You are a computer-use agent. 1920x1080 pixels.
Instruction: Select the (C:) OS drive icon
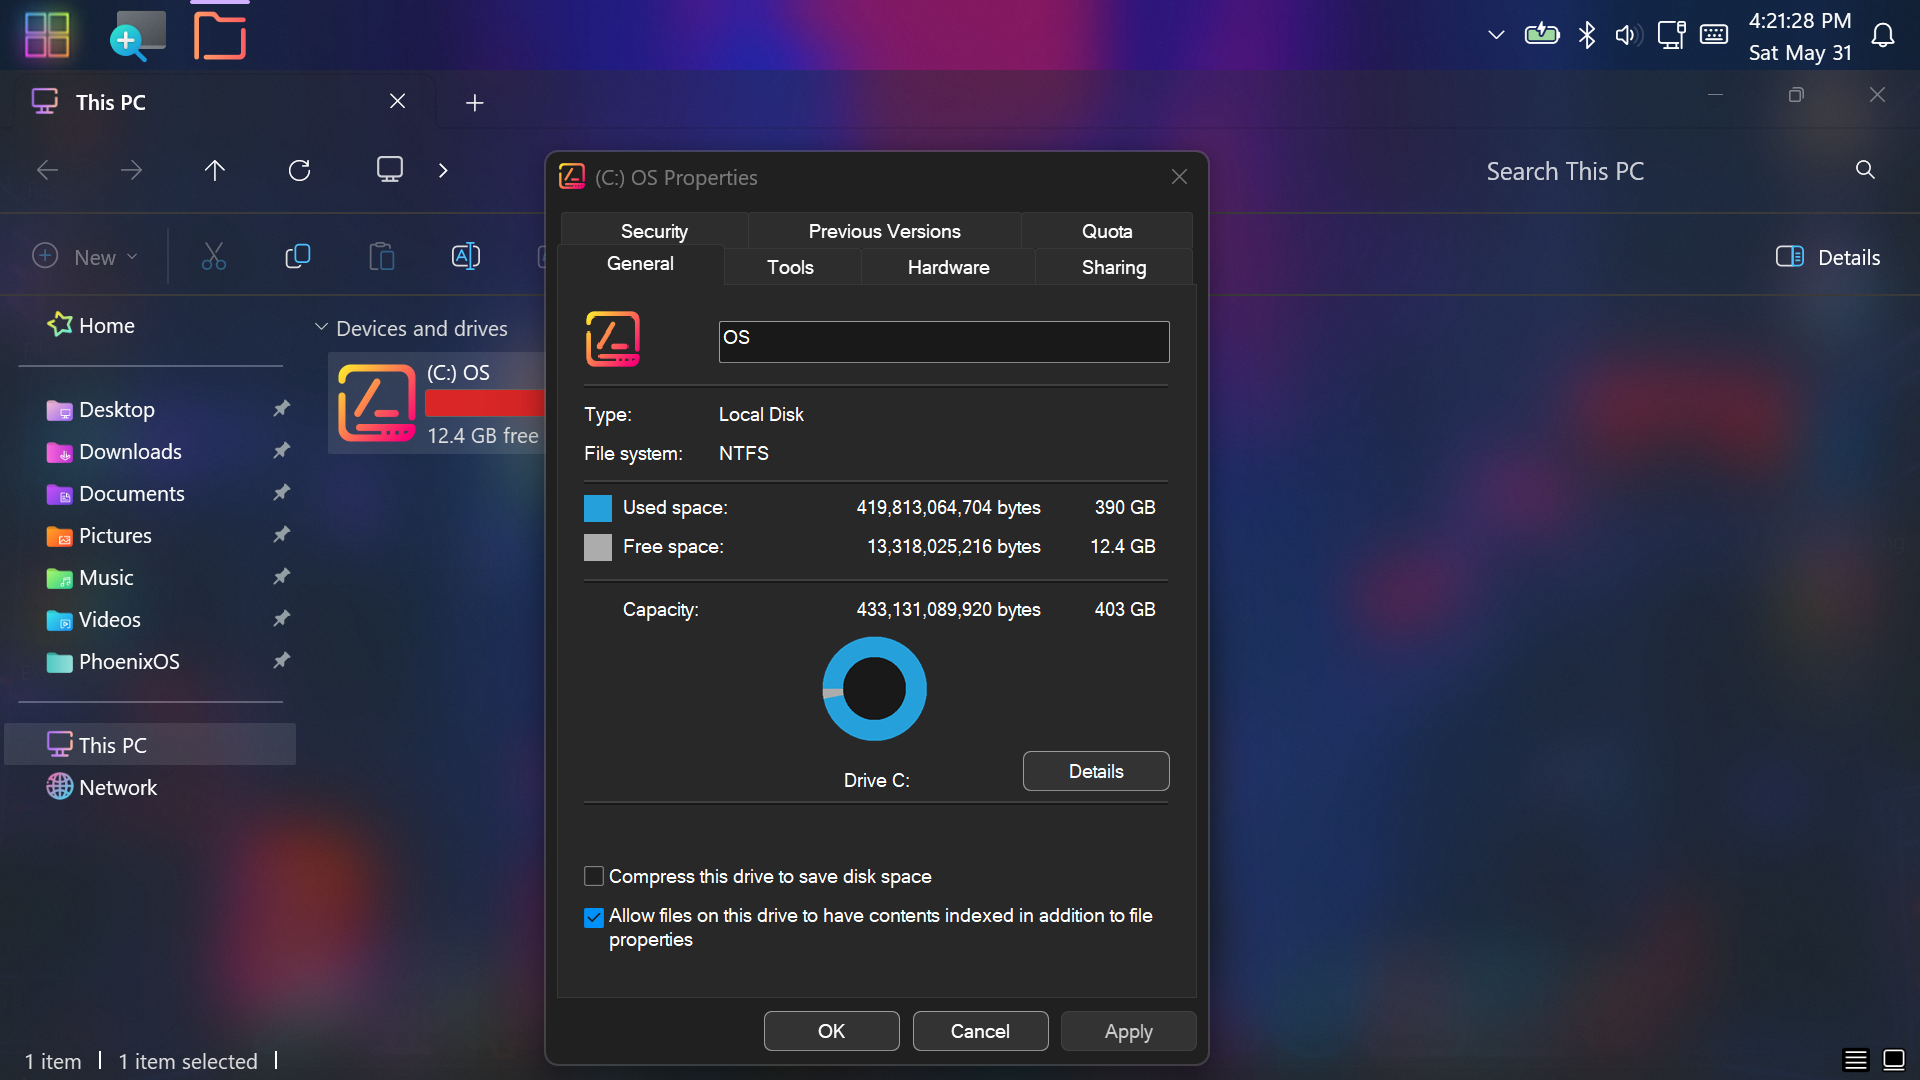point(377,403)
